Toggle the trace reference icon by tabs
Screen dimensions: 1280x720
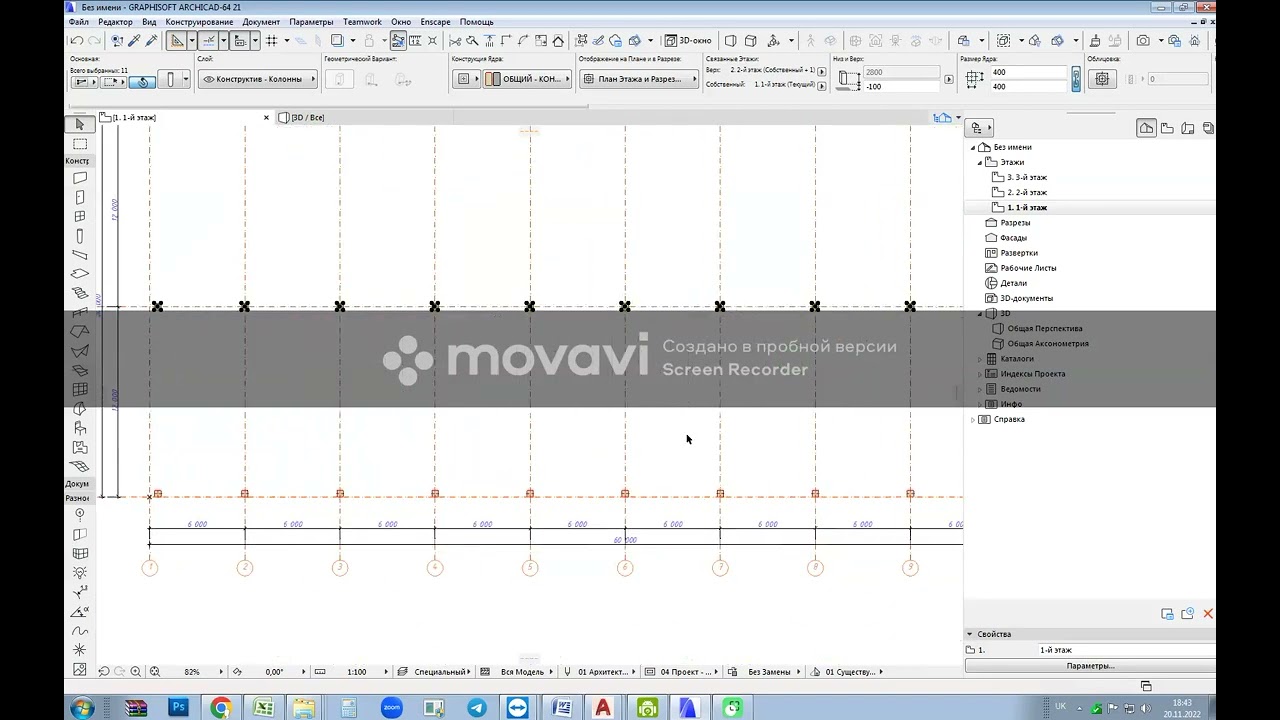coord(942,118)
